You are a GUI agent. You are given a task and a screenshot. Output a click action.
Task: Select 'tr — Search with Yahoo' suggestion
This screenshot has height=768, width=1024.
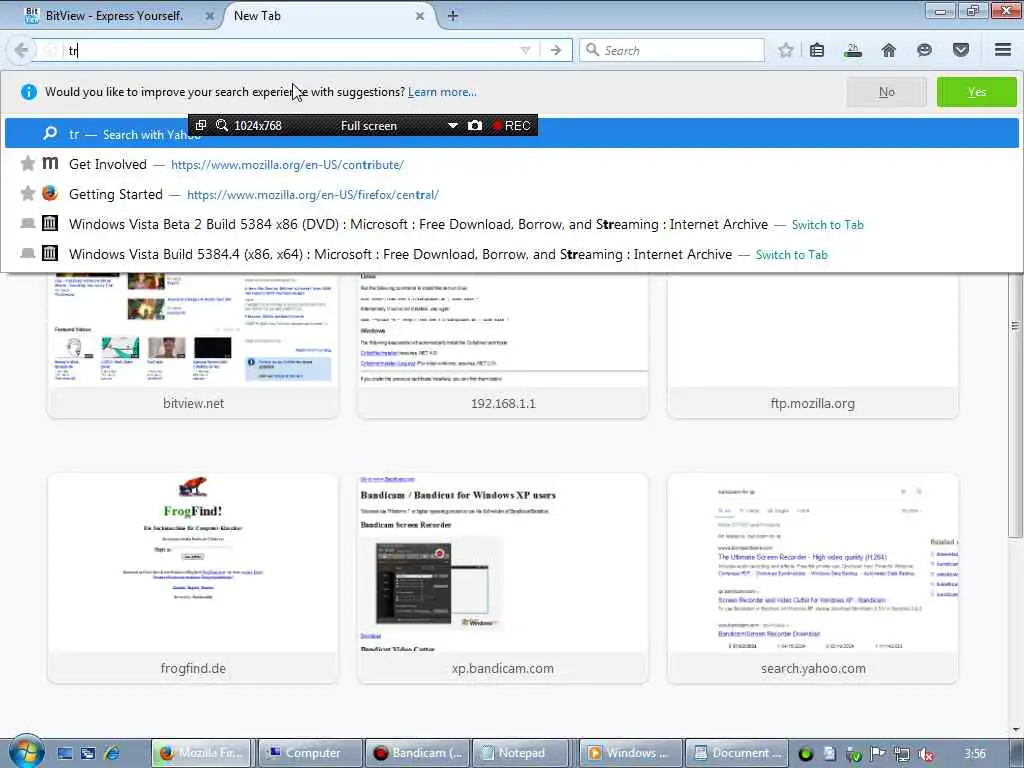511,134
